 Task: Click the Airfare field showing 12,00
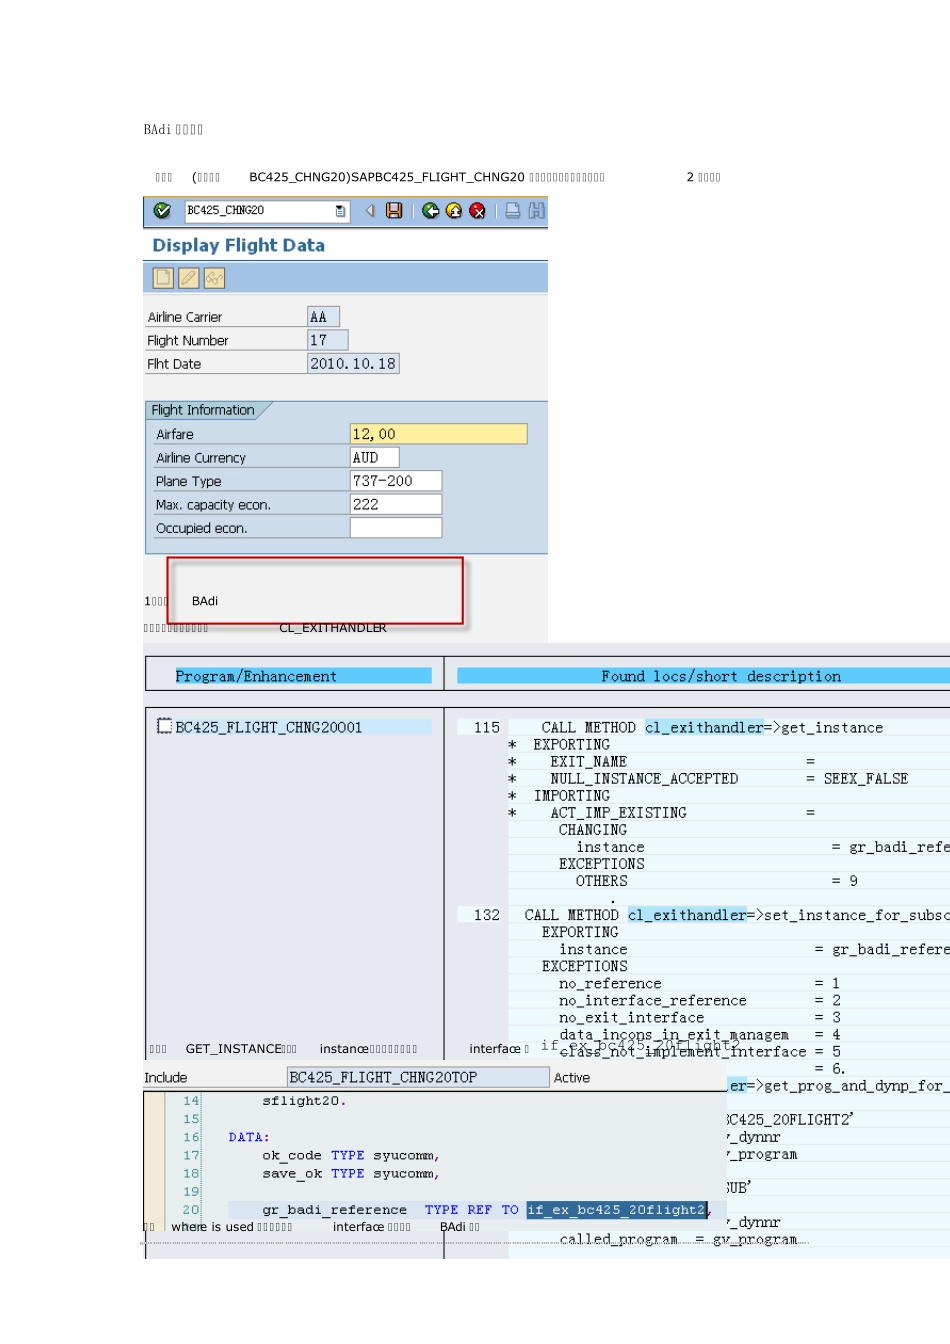[438, 434]
